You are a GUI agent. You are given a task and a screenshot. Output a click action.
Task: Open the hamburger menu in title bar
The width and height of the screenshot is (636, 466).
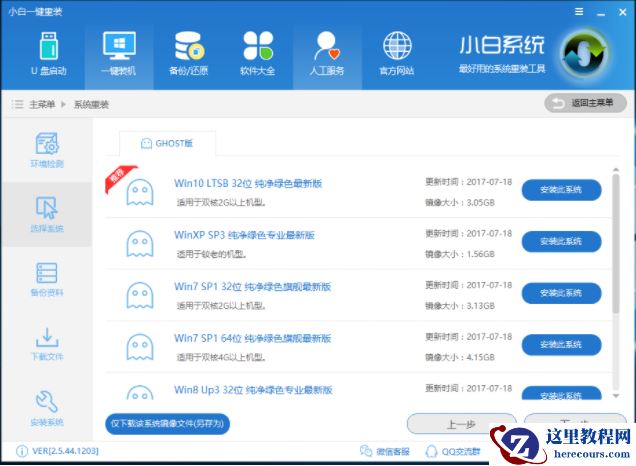coord(579,12)
